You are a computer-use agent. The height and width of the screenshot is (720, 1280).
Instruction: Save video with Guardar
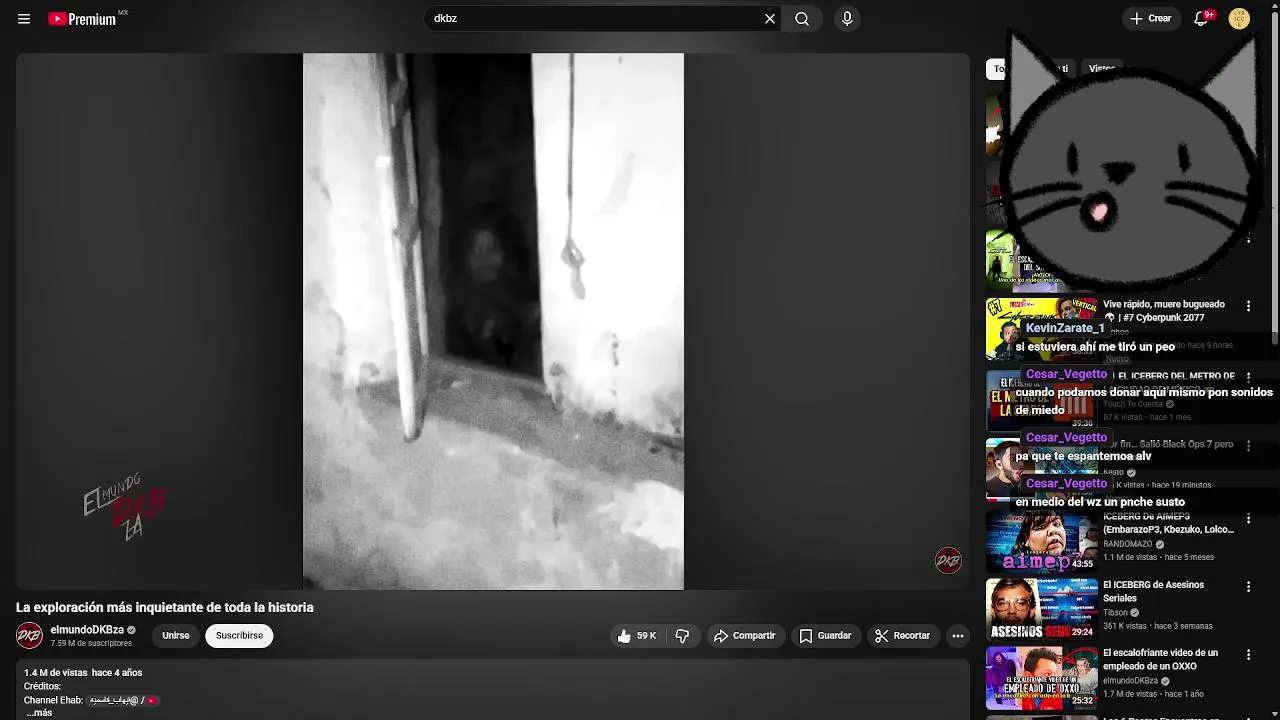pyautogui.click(x=825, y=636)
